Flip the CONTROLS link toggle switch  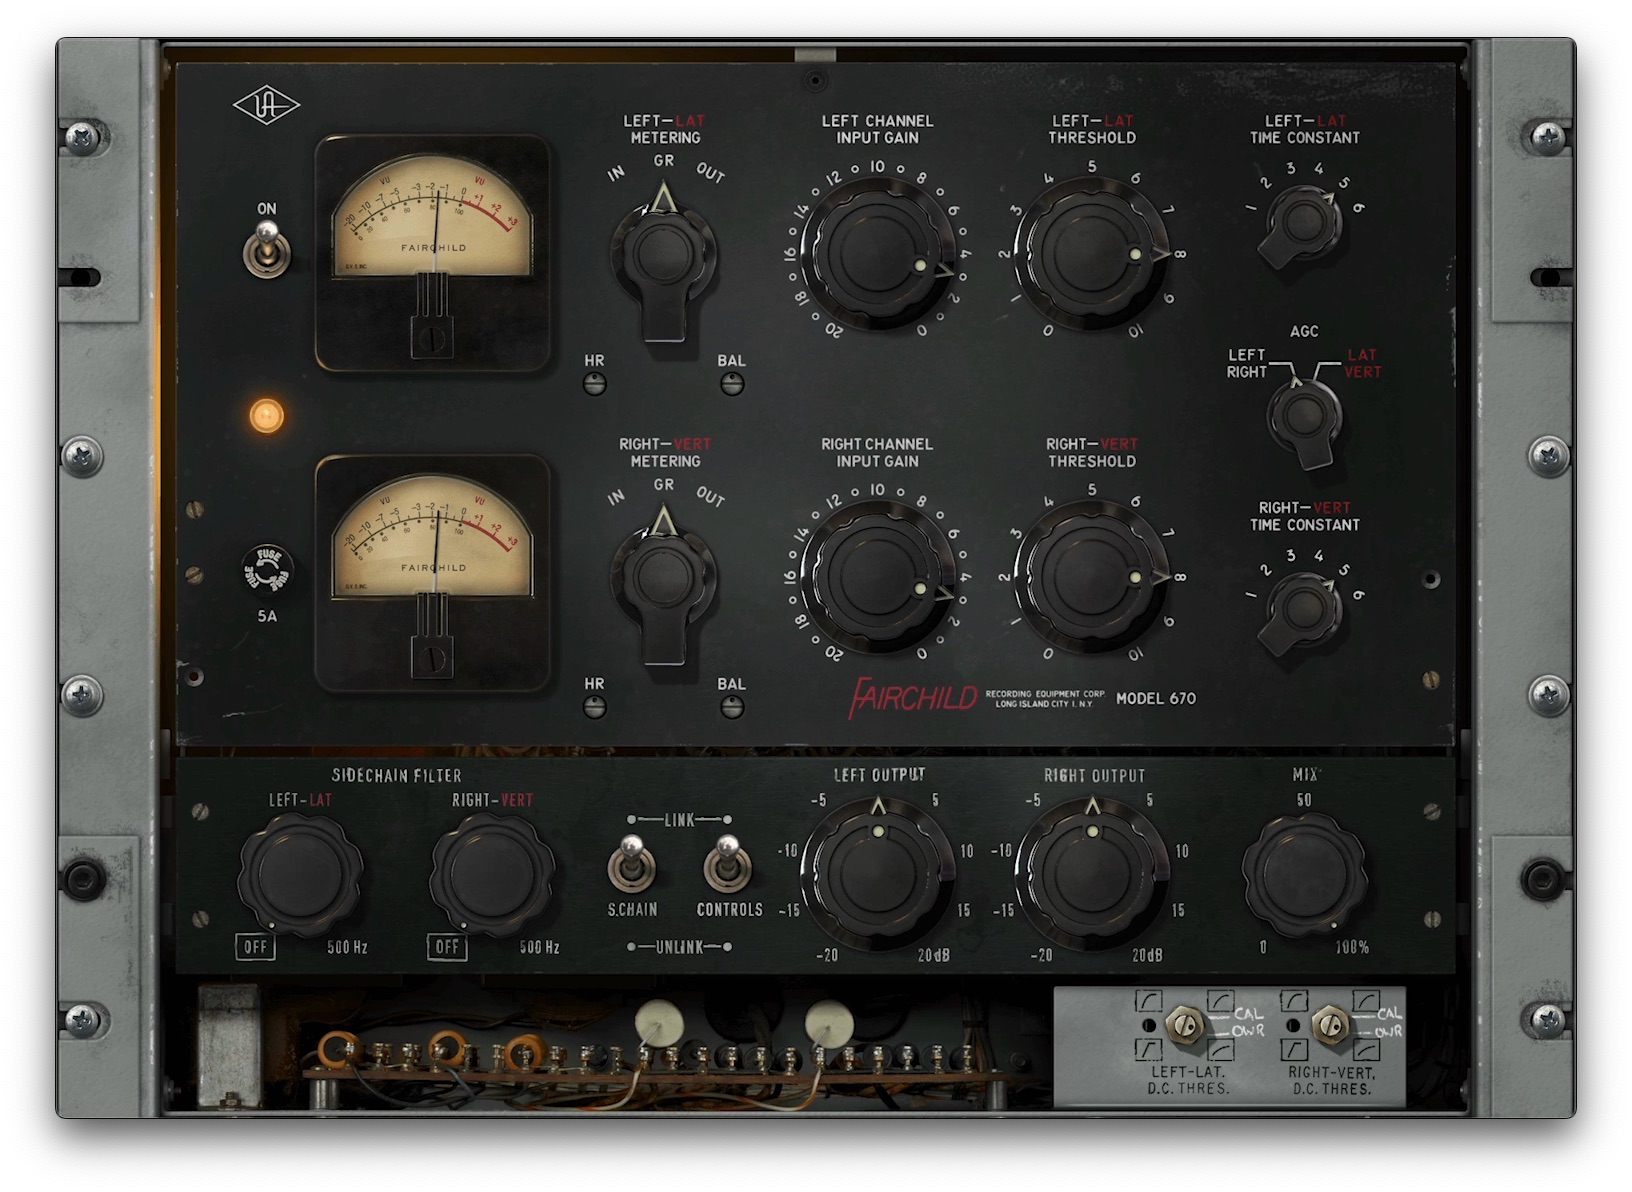(x=728, y=866)
